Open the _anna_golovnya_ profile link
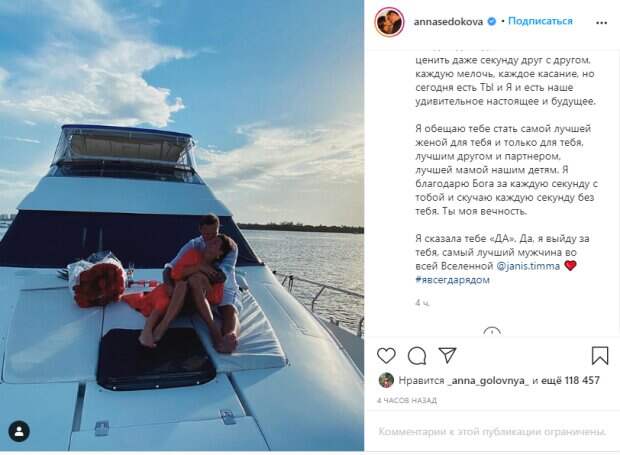The width and height of the screenshot is (620, 455). (x=491, y=380)
